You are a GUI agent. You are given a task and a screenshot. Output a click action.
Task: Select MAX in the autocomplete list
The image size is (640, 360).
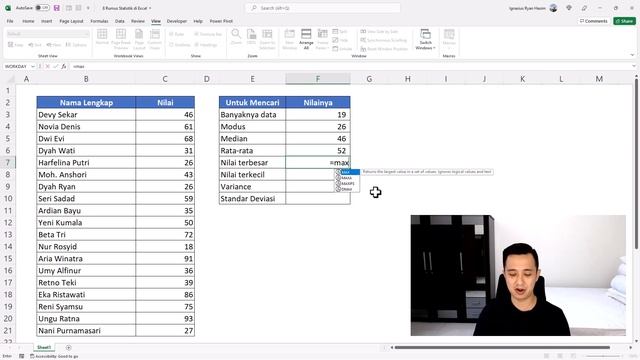[347, 172]
